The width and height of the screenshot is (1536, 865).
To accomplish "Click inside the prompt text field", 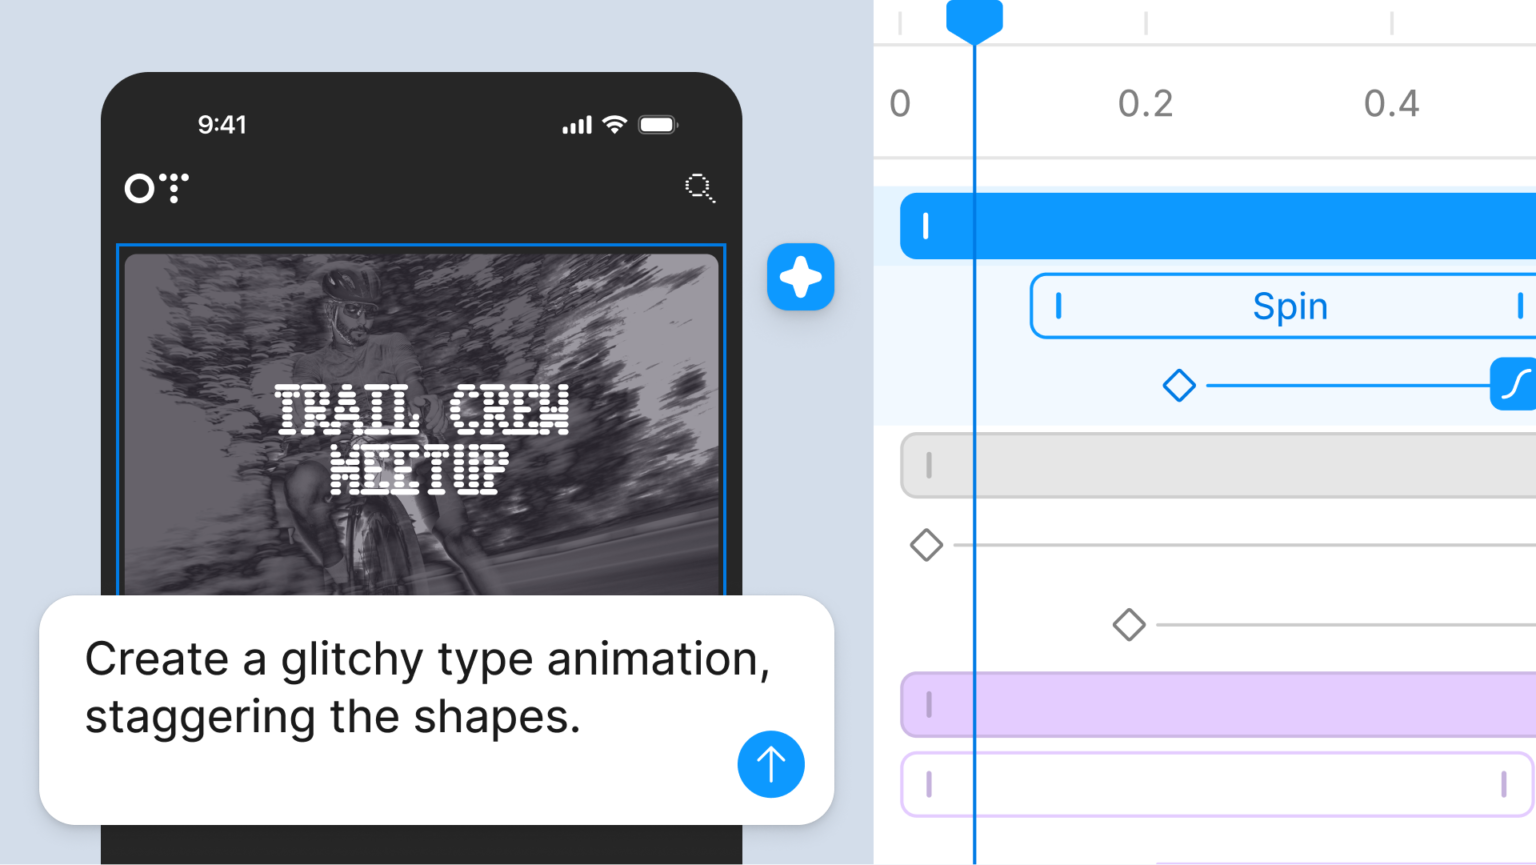I will coord(436,710).
